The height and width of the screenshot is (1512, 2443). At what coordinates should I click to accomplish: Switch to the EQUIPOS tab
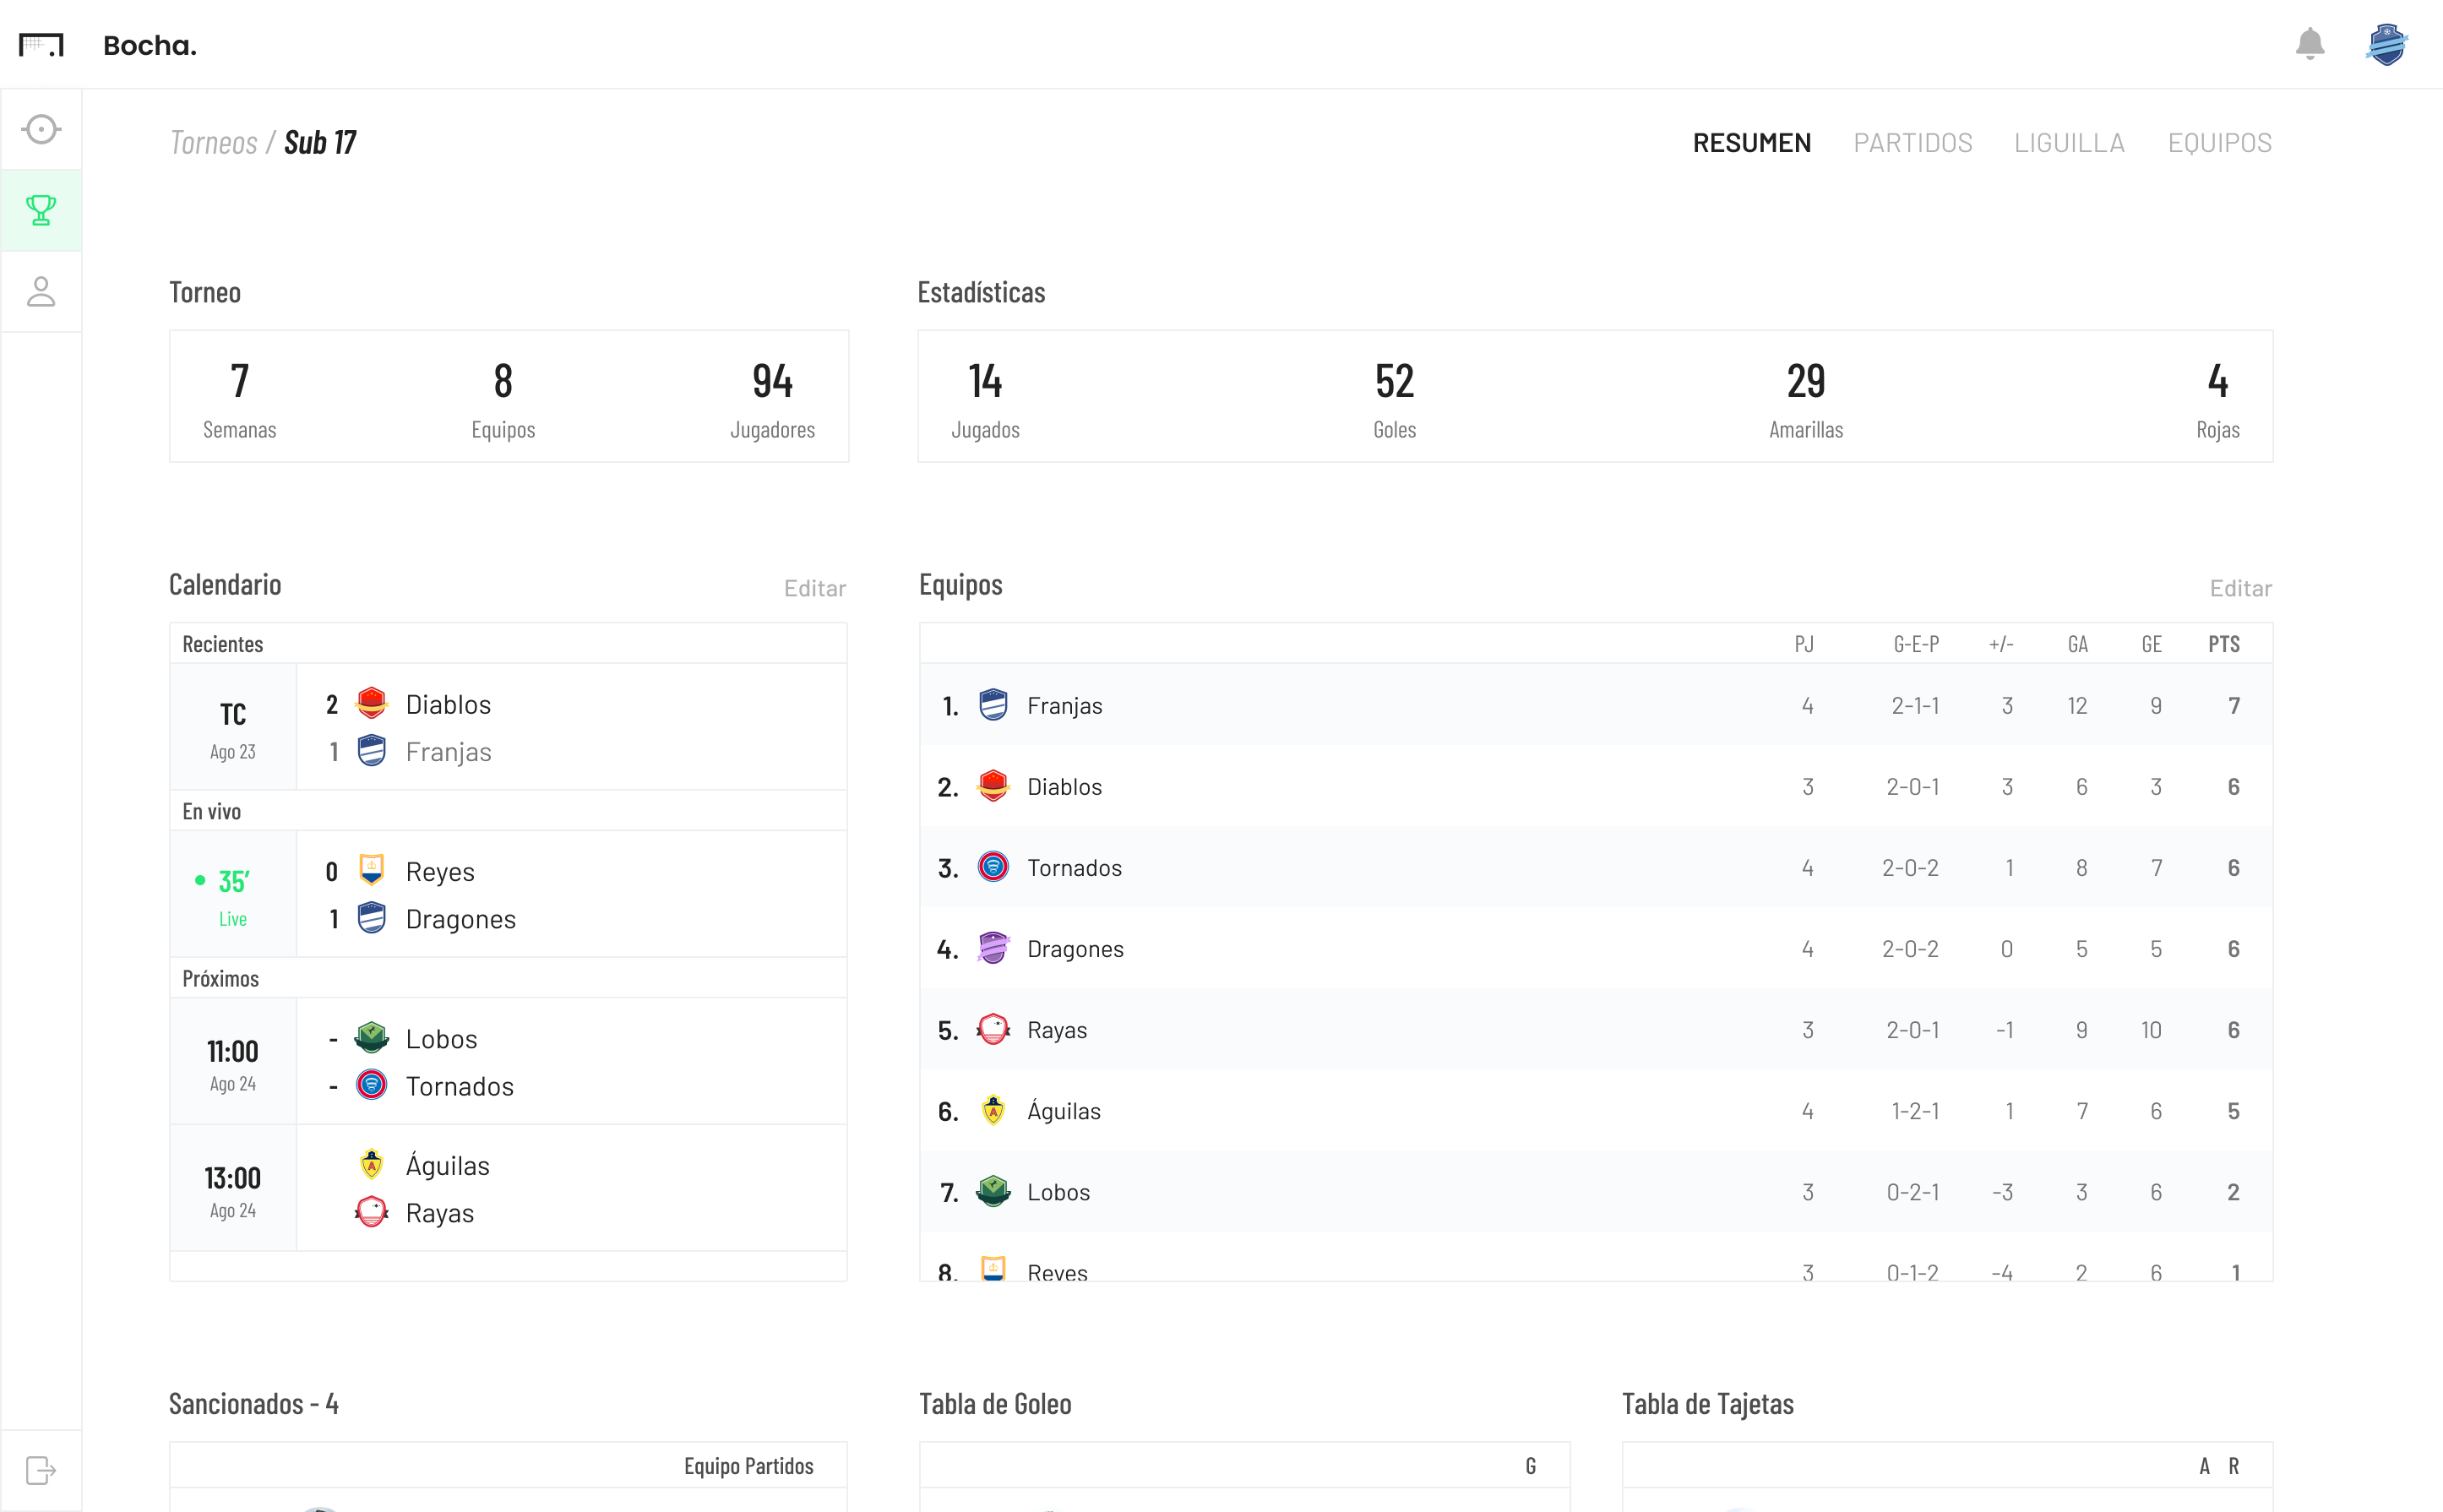coord(2219,142)
